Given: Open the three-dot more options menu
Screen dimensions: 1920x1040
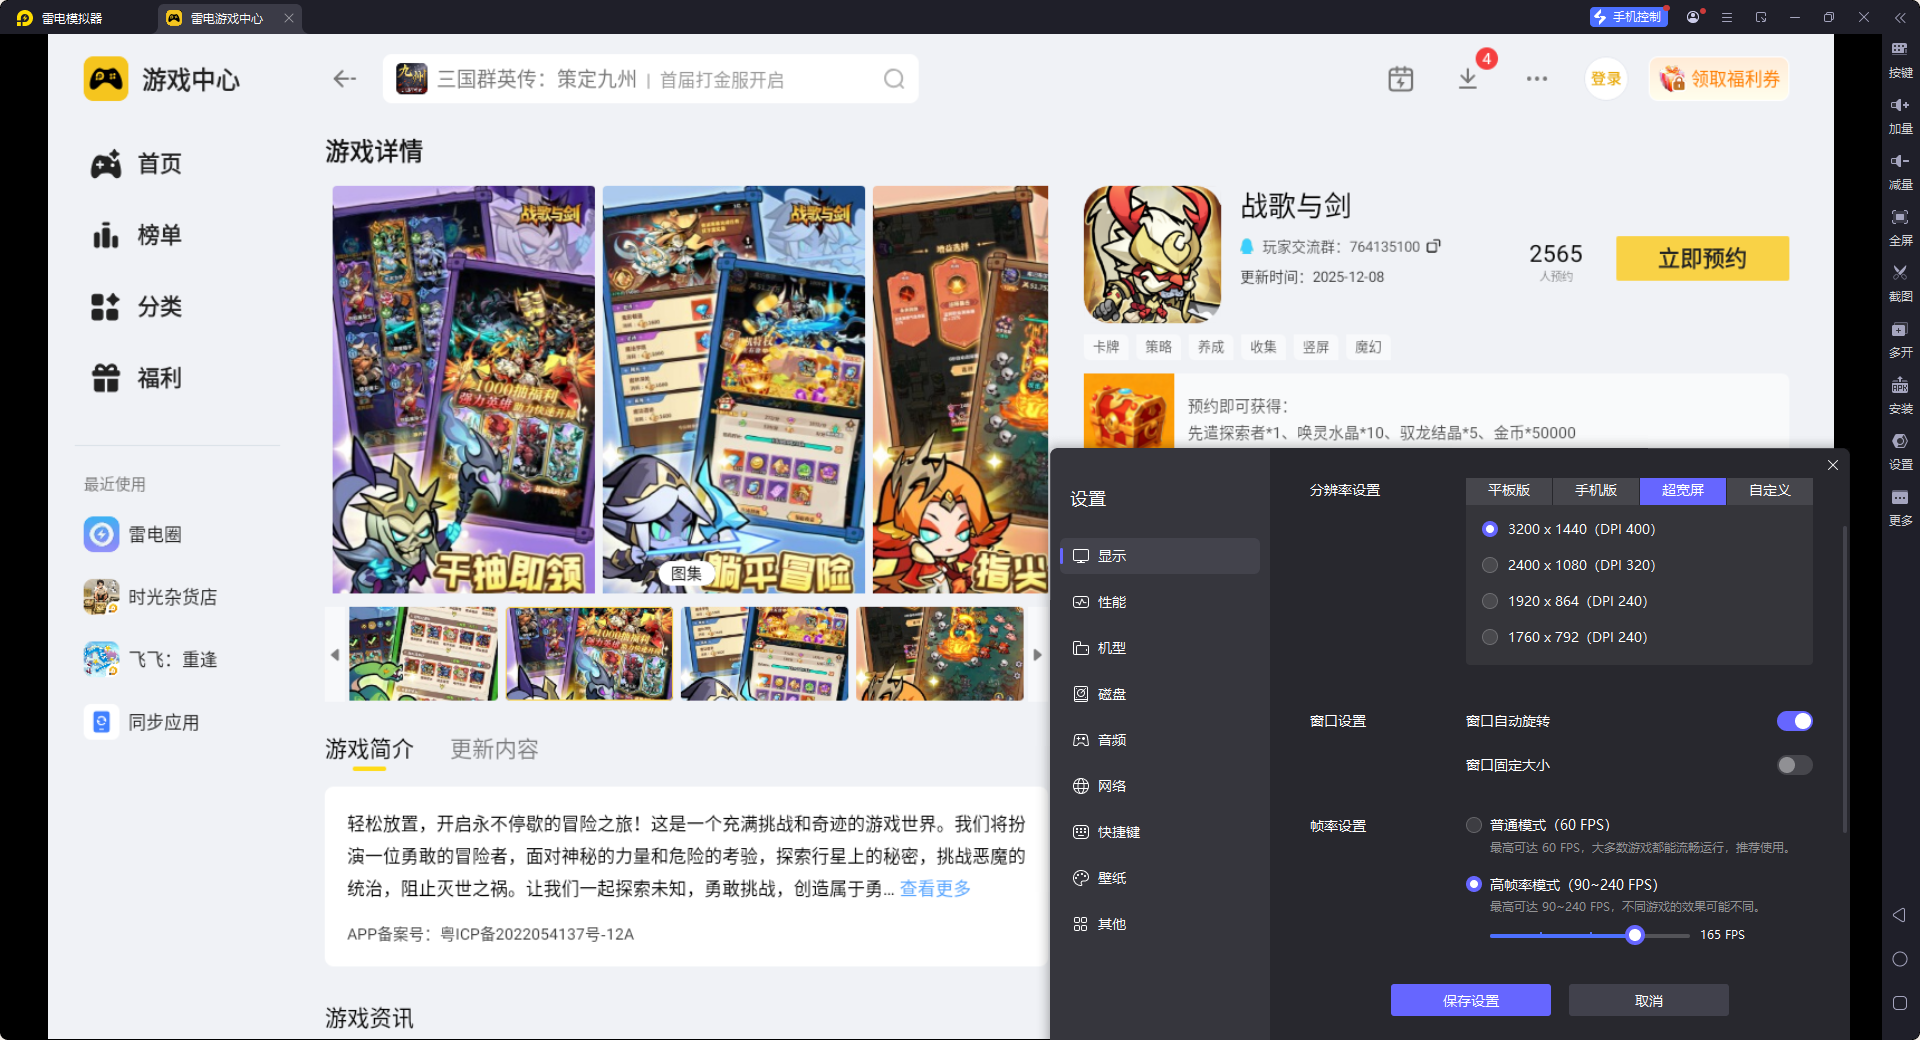Looking at the screenshot, I should coord(1537,79).
